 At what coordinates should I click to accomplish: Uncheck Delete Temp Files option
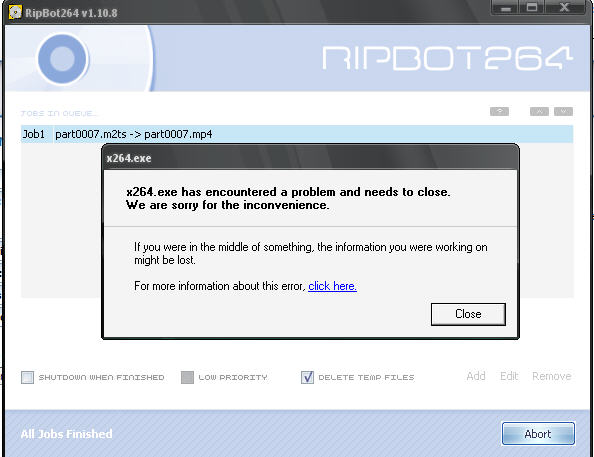pos(307,377)
